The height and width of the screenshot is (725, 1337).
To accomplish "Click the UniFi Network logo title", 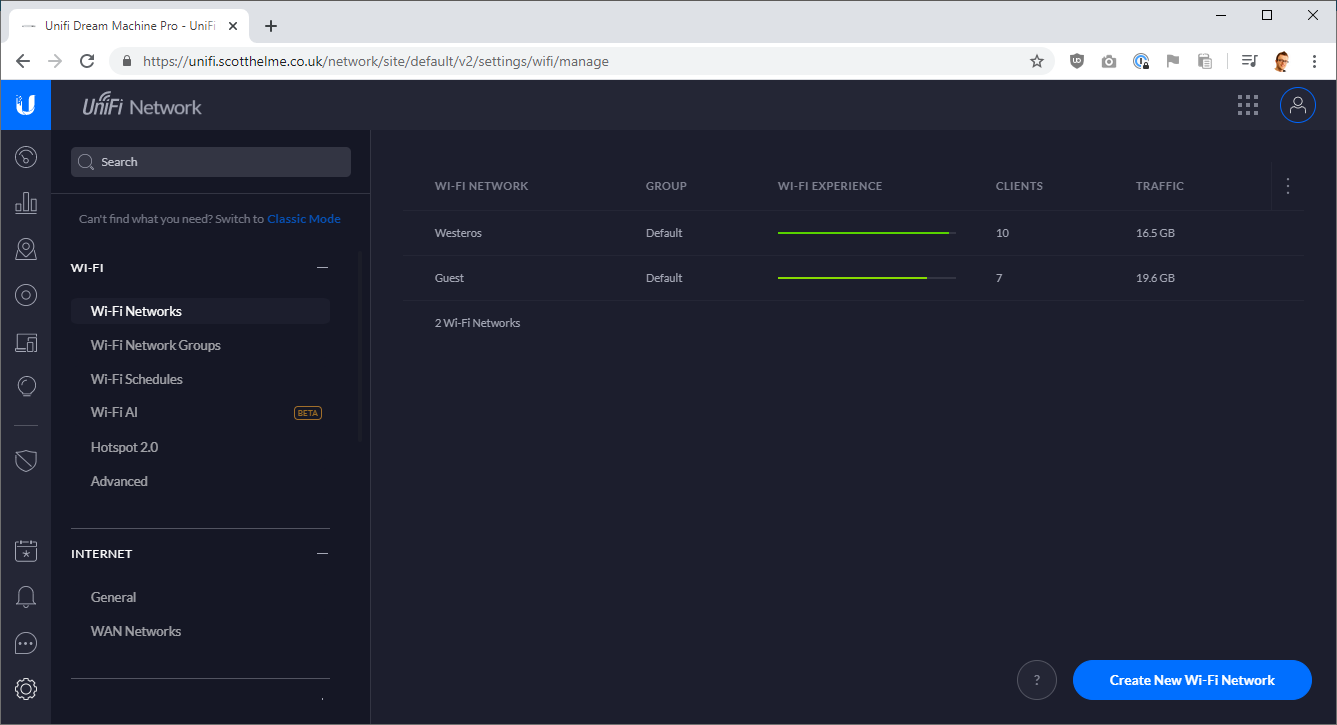I will tap(142, 106).
